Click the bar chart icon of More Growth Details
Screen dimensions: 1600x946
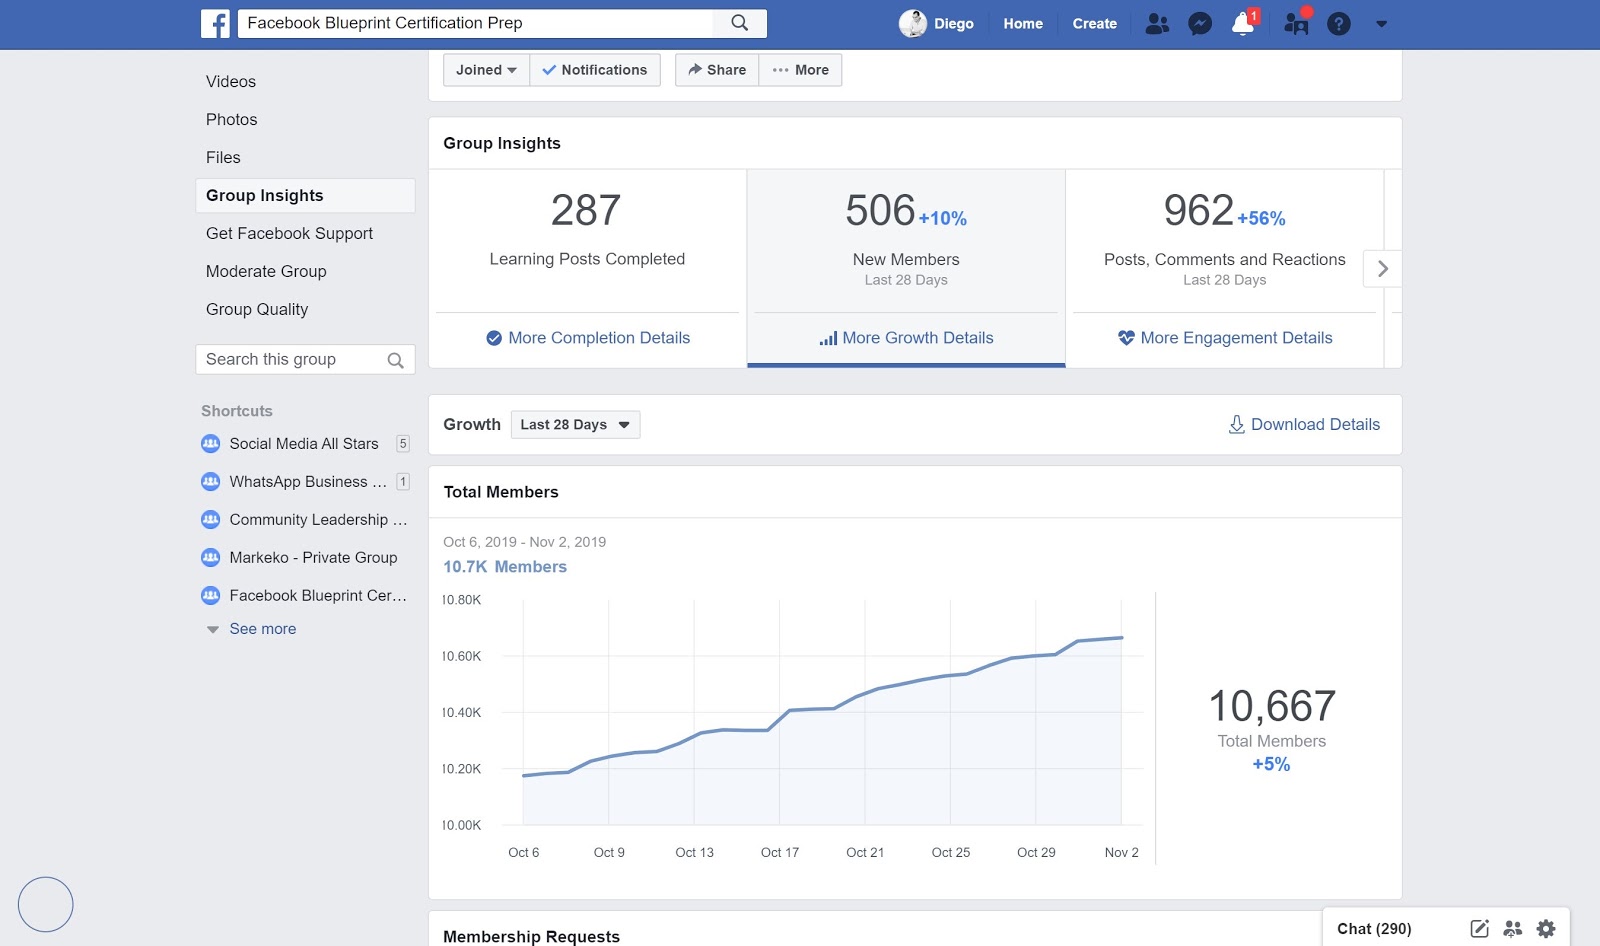[828, 338]
